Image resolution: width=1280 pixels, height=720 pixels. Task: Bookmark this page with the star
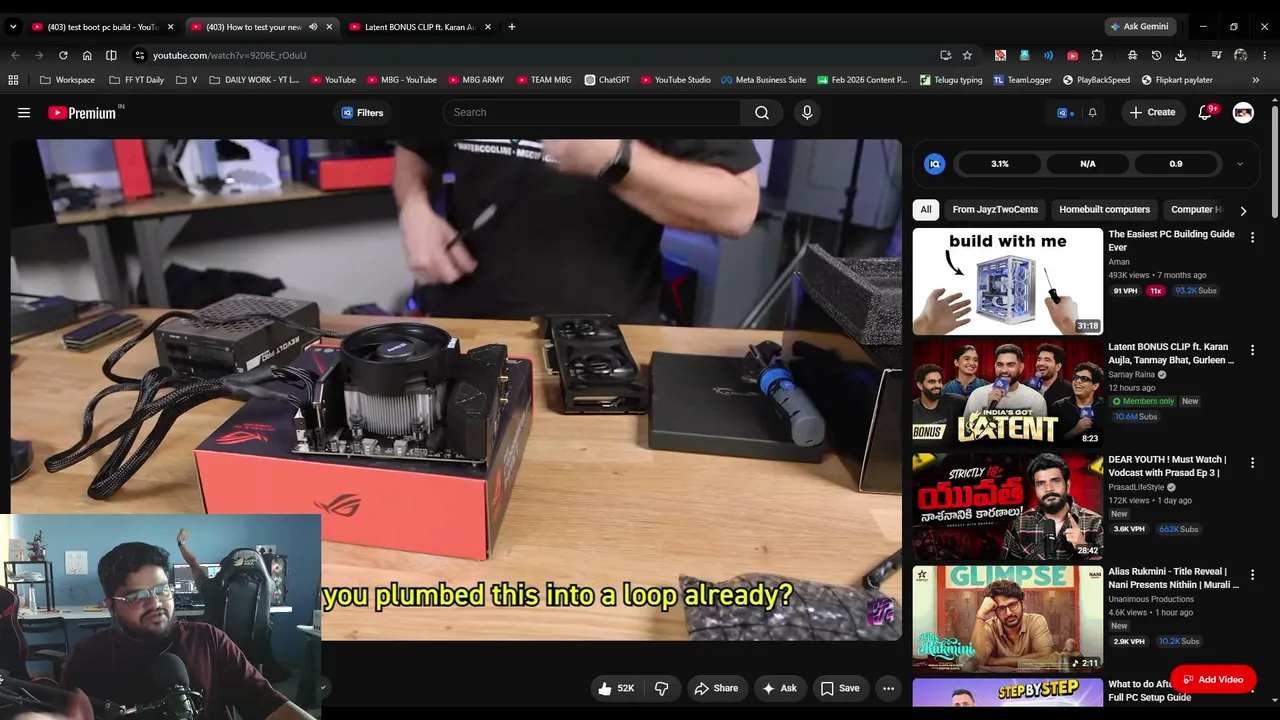pyautogui.click(x=967, y=55)
